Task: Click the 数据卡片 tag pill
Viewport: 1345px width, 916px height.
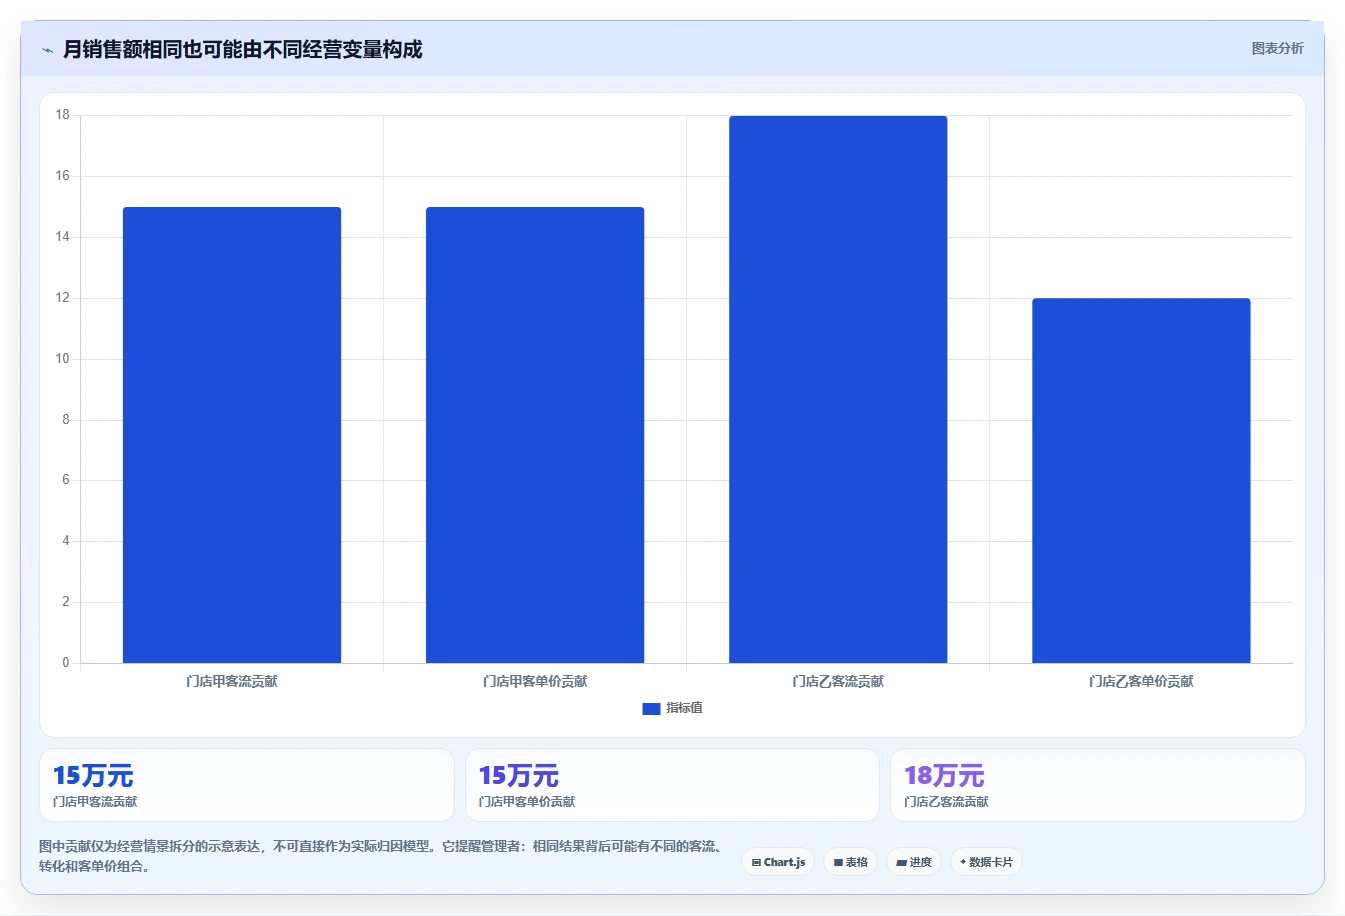Action: (986, 862)
